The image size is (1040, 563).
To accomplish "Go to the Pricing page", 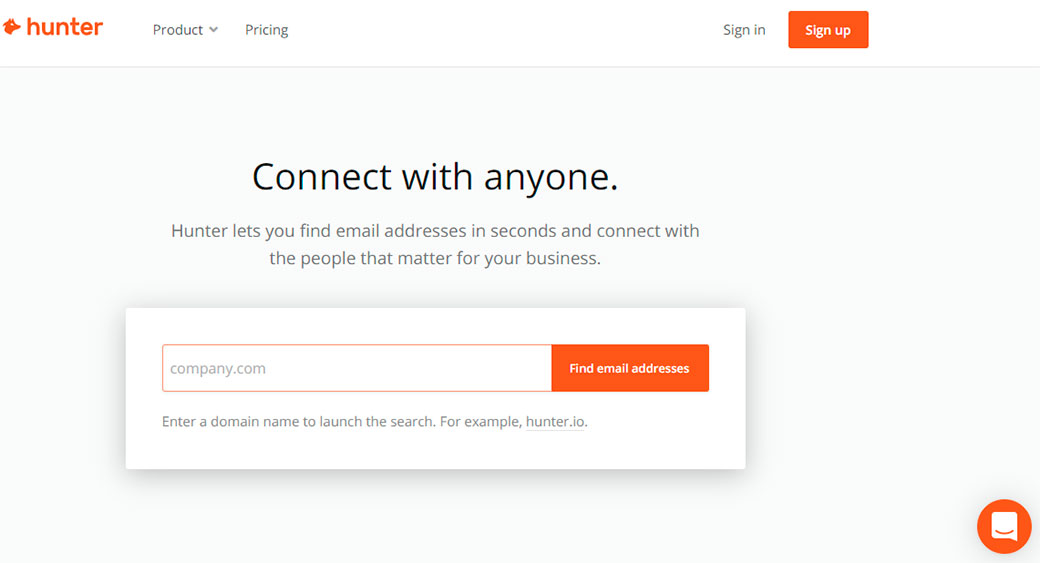I will pos(266,30).
